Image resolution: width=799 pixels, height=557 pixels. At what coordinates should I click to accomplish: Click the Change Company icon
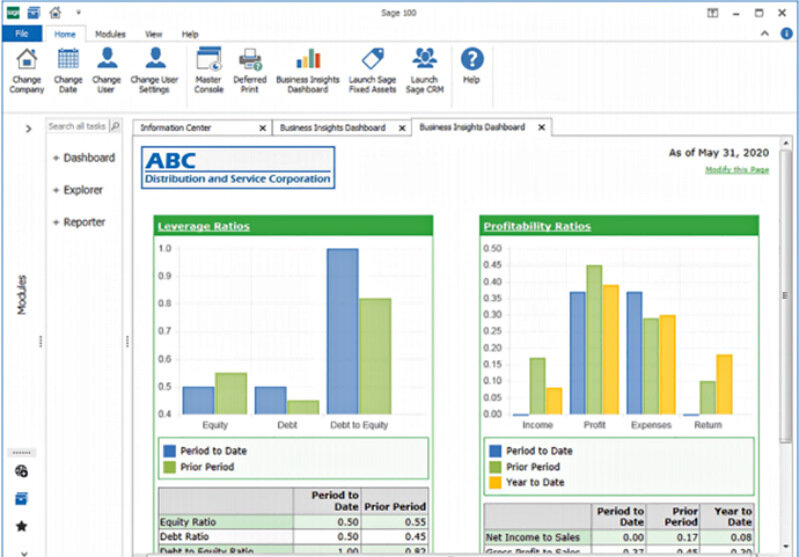27,69
